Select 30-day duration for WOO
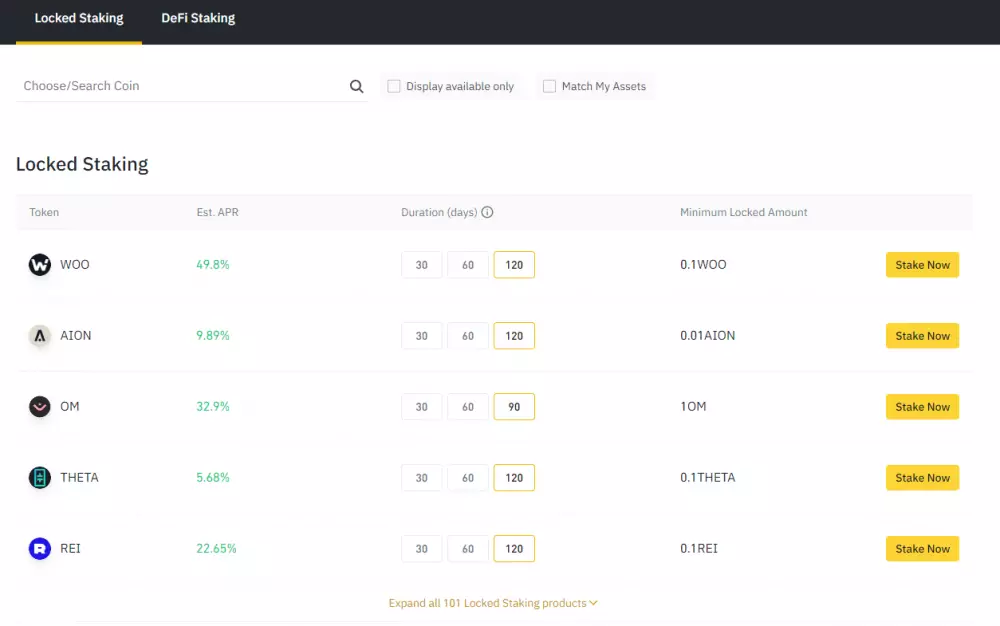 (421, 264)
